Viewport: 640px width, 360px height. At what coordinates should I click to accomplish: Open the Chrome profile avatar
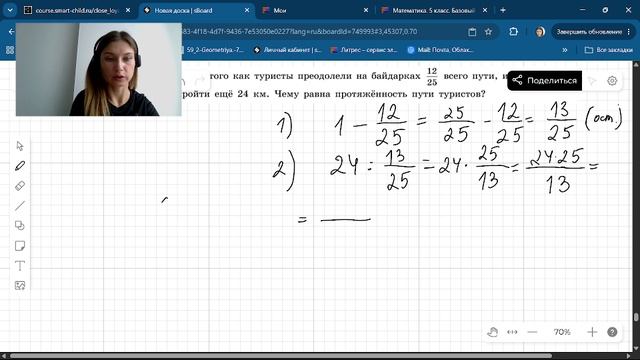540,32
